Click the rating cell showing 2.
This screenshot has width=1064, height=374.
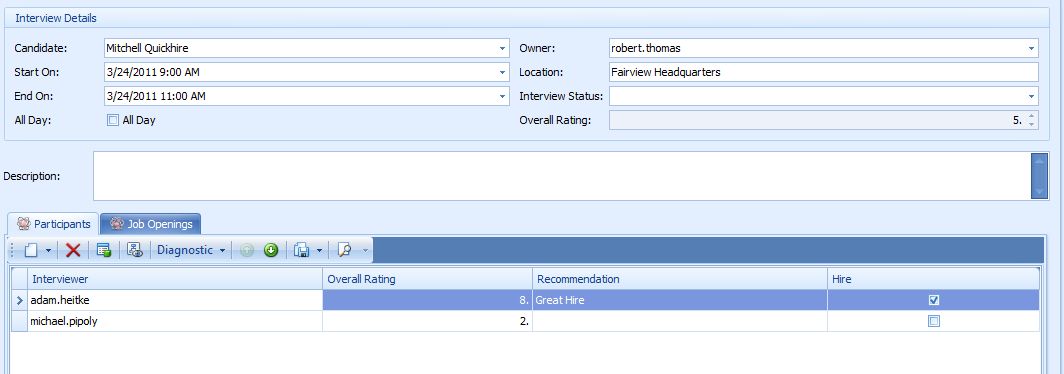click(x=427, y=321)
